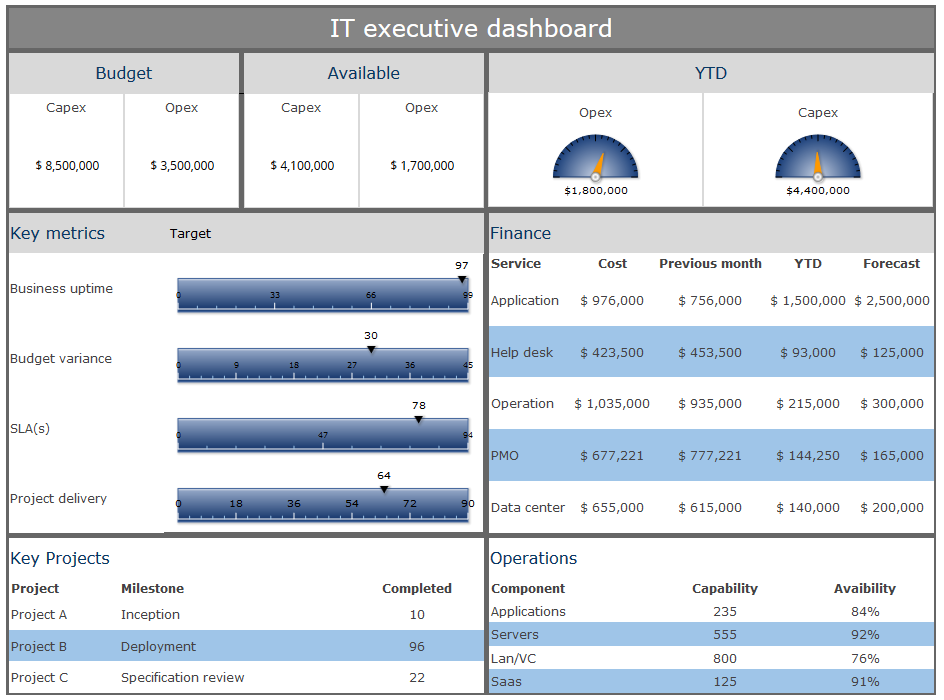The image size is (944, 700).
Task: Click the Forecast column header
Action: point(892,264)
